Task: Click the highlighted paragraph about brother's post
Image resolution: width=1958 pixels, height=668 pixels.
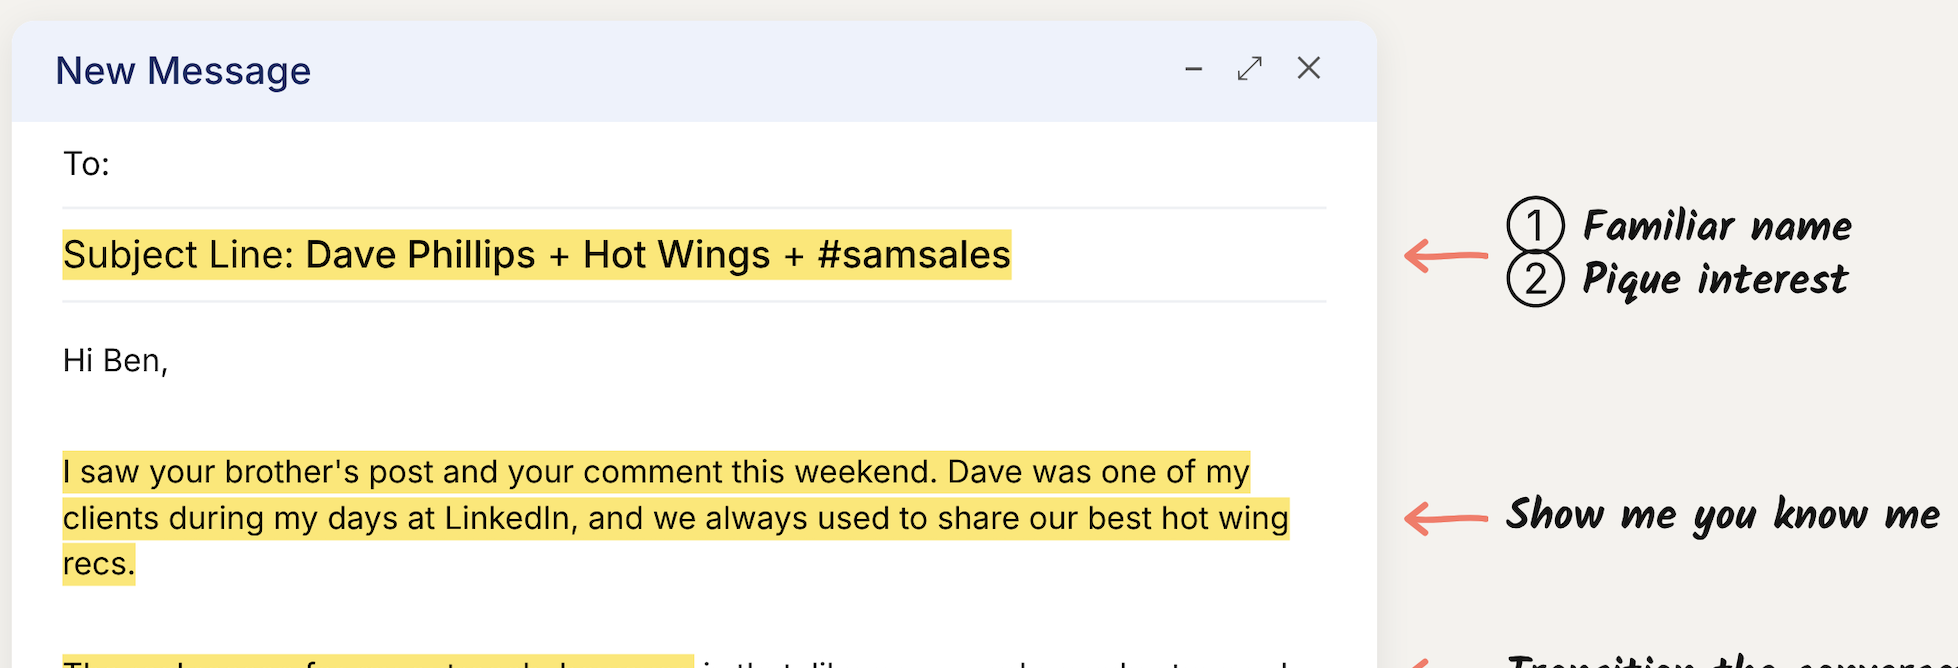Action: (676, 518)
